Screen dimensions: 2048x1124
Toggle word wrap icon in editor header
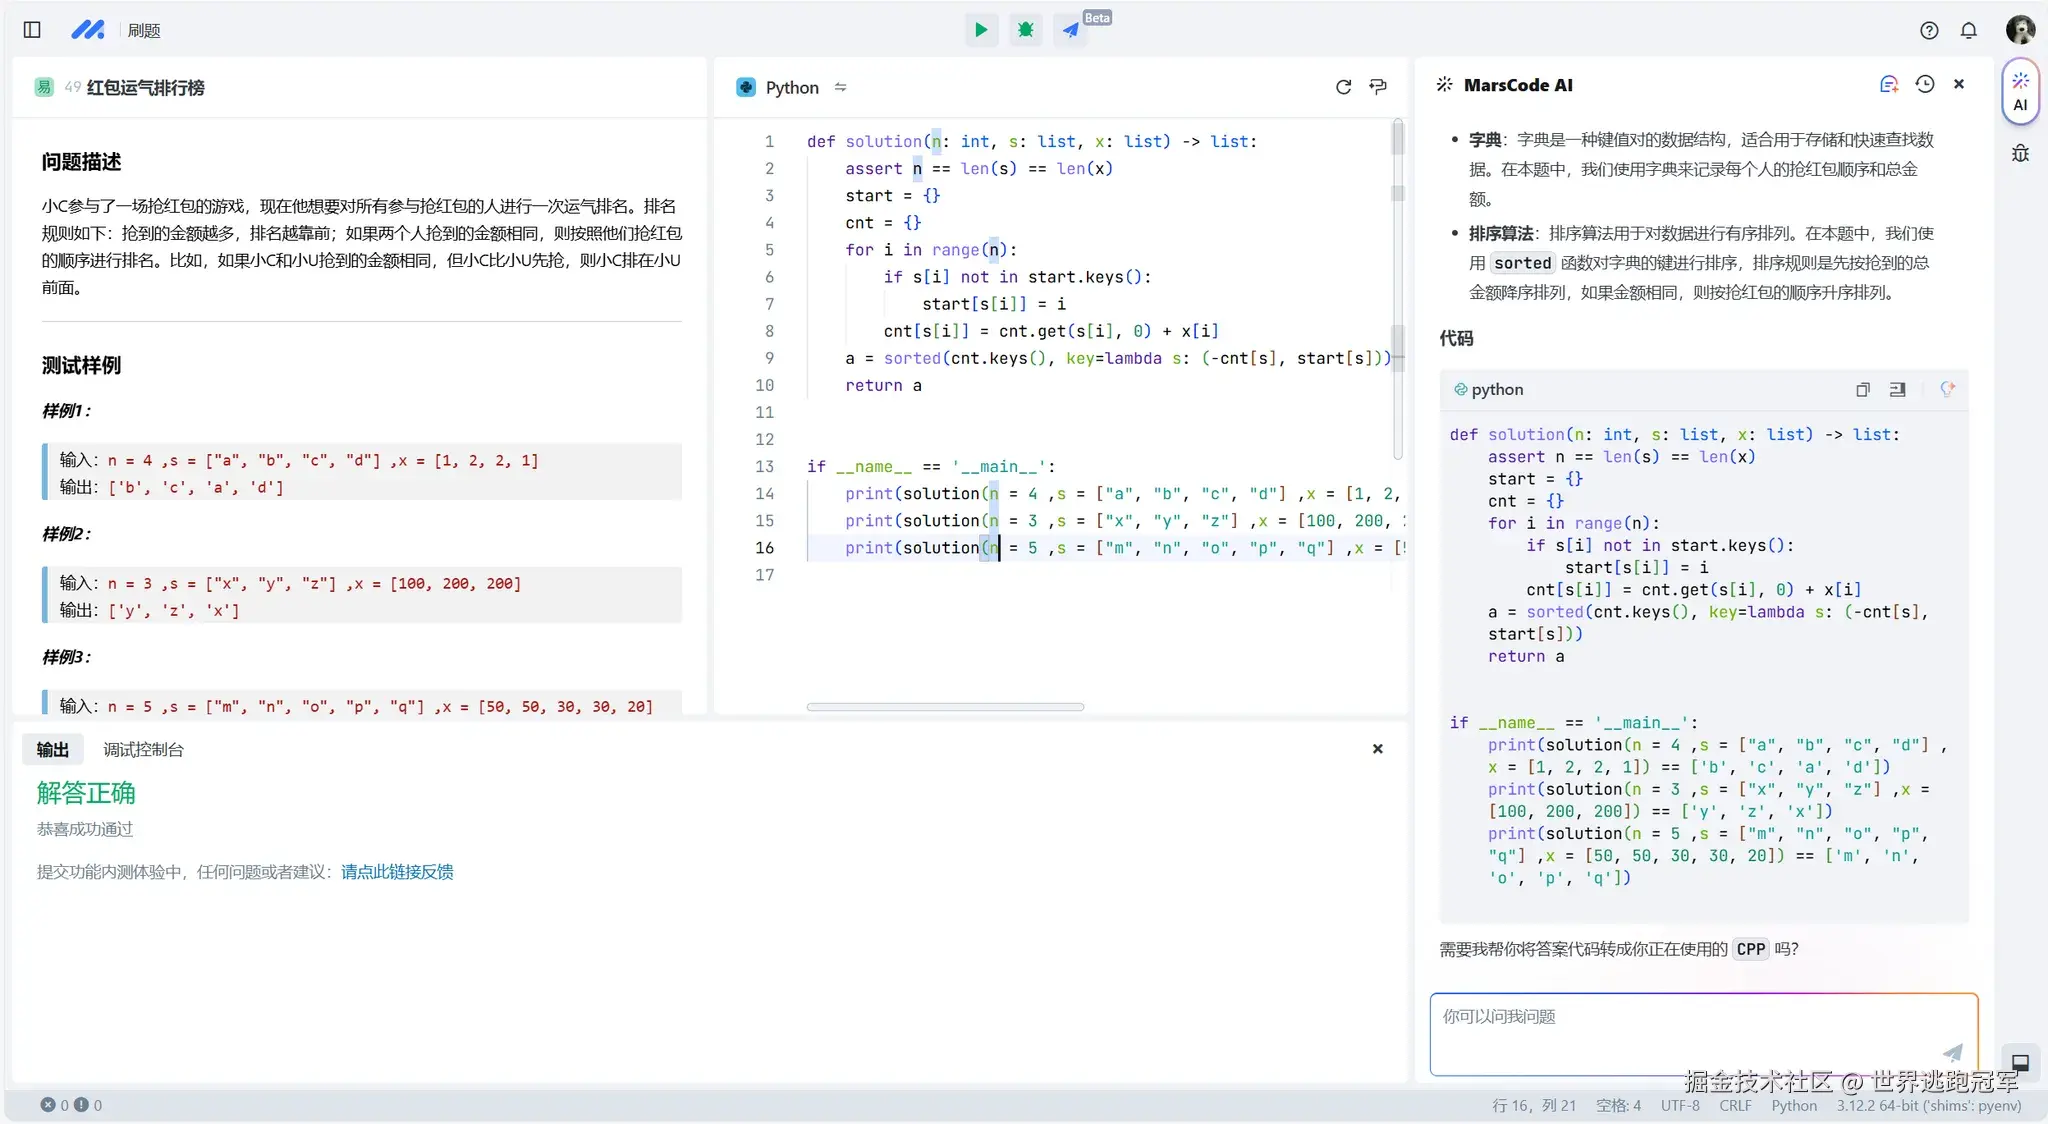click(1378, 87)
